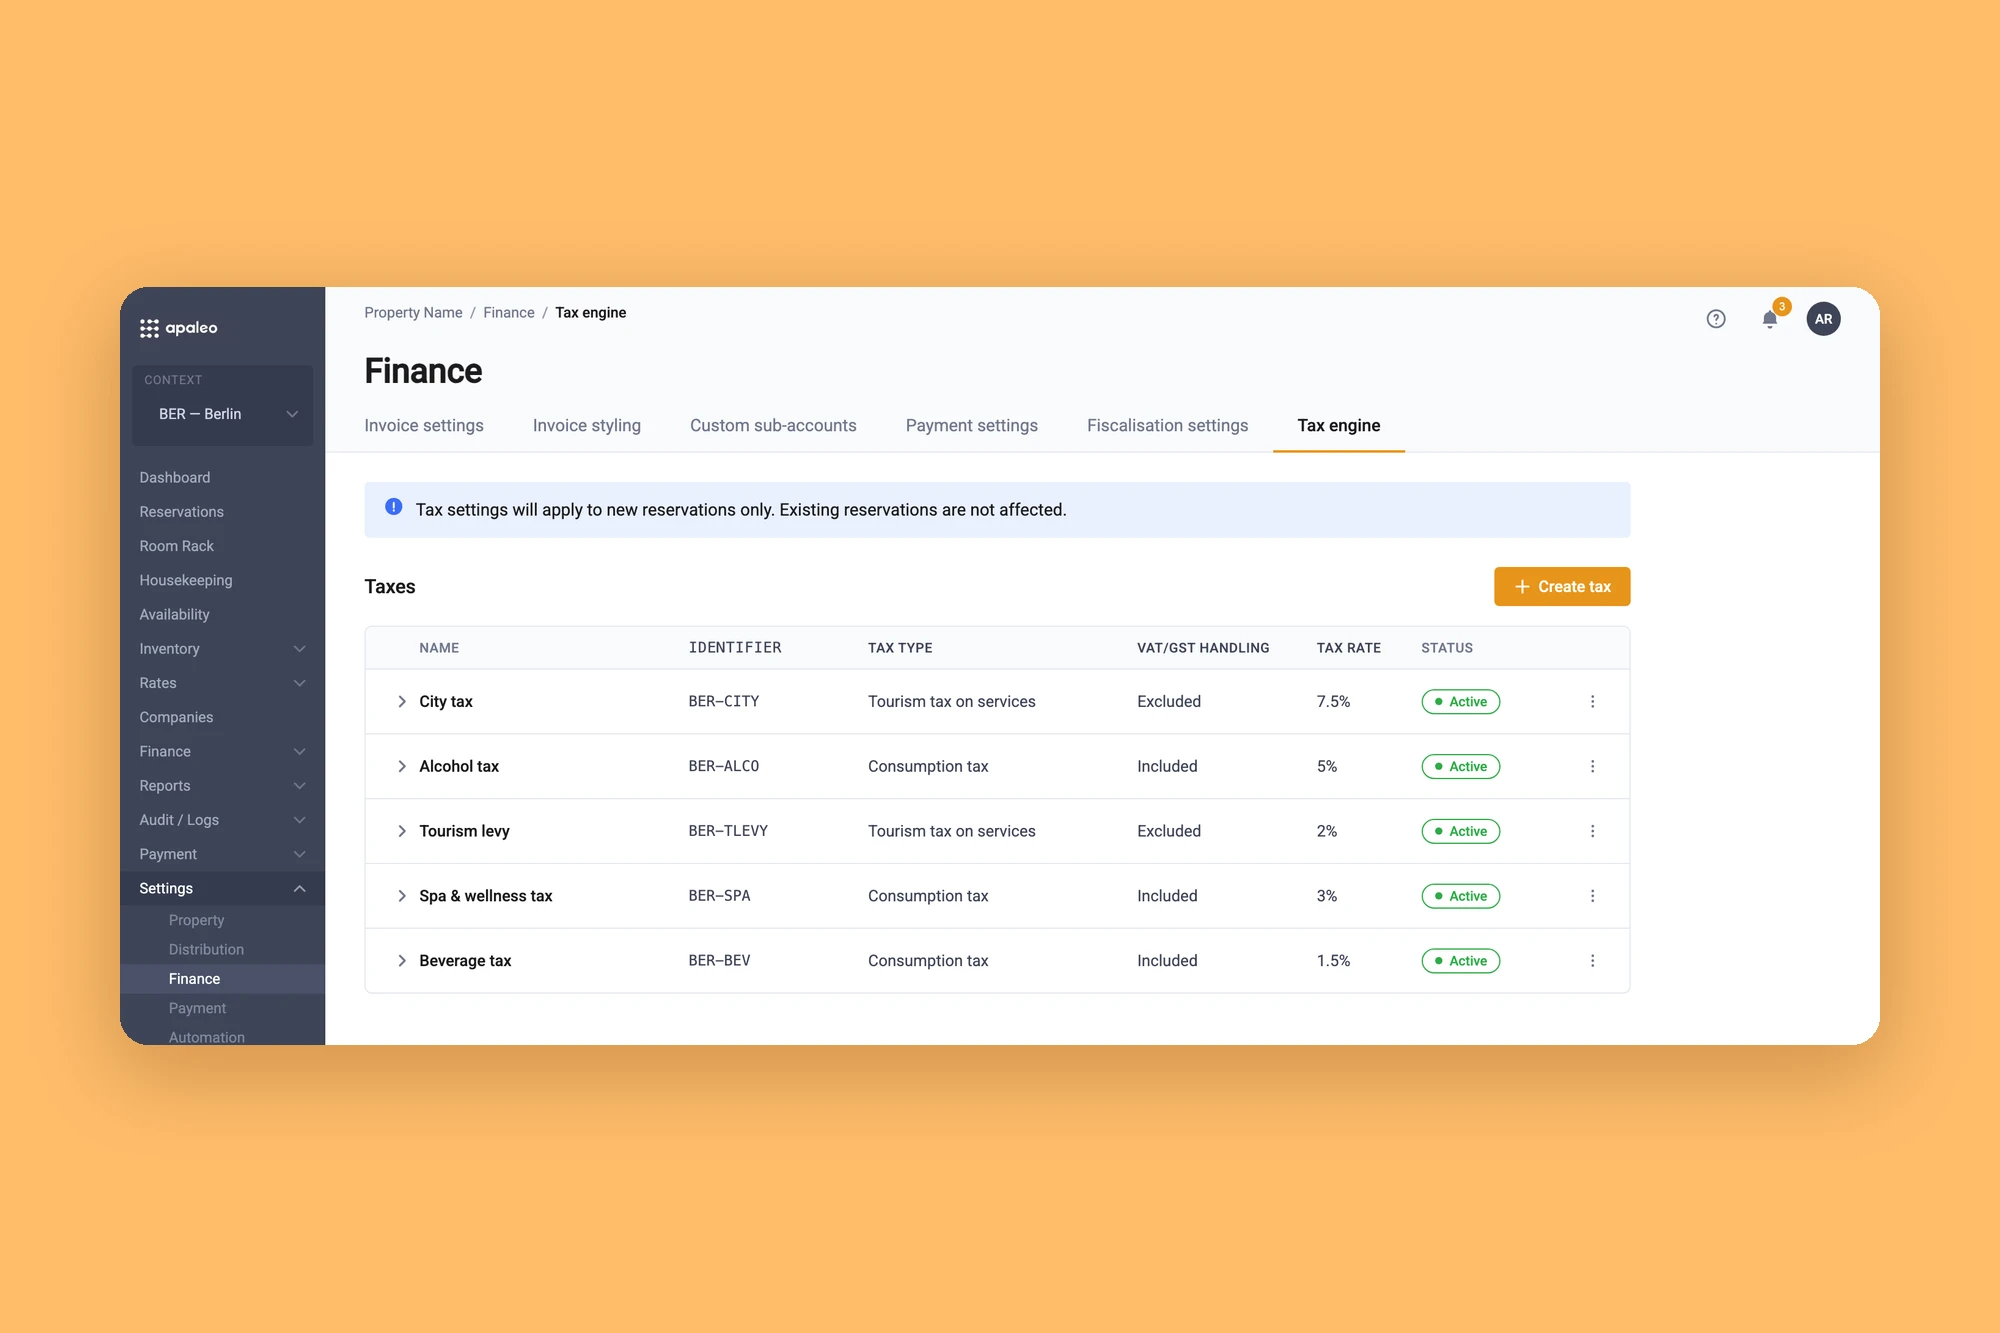Open Property under Settings

[196, 920]
